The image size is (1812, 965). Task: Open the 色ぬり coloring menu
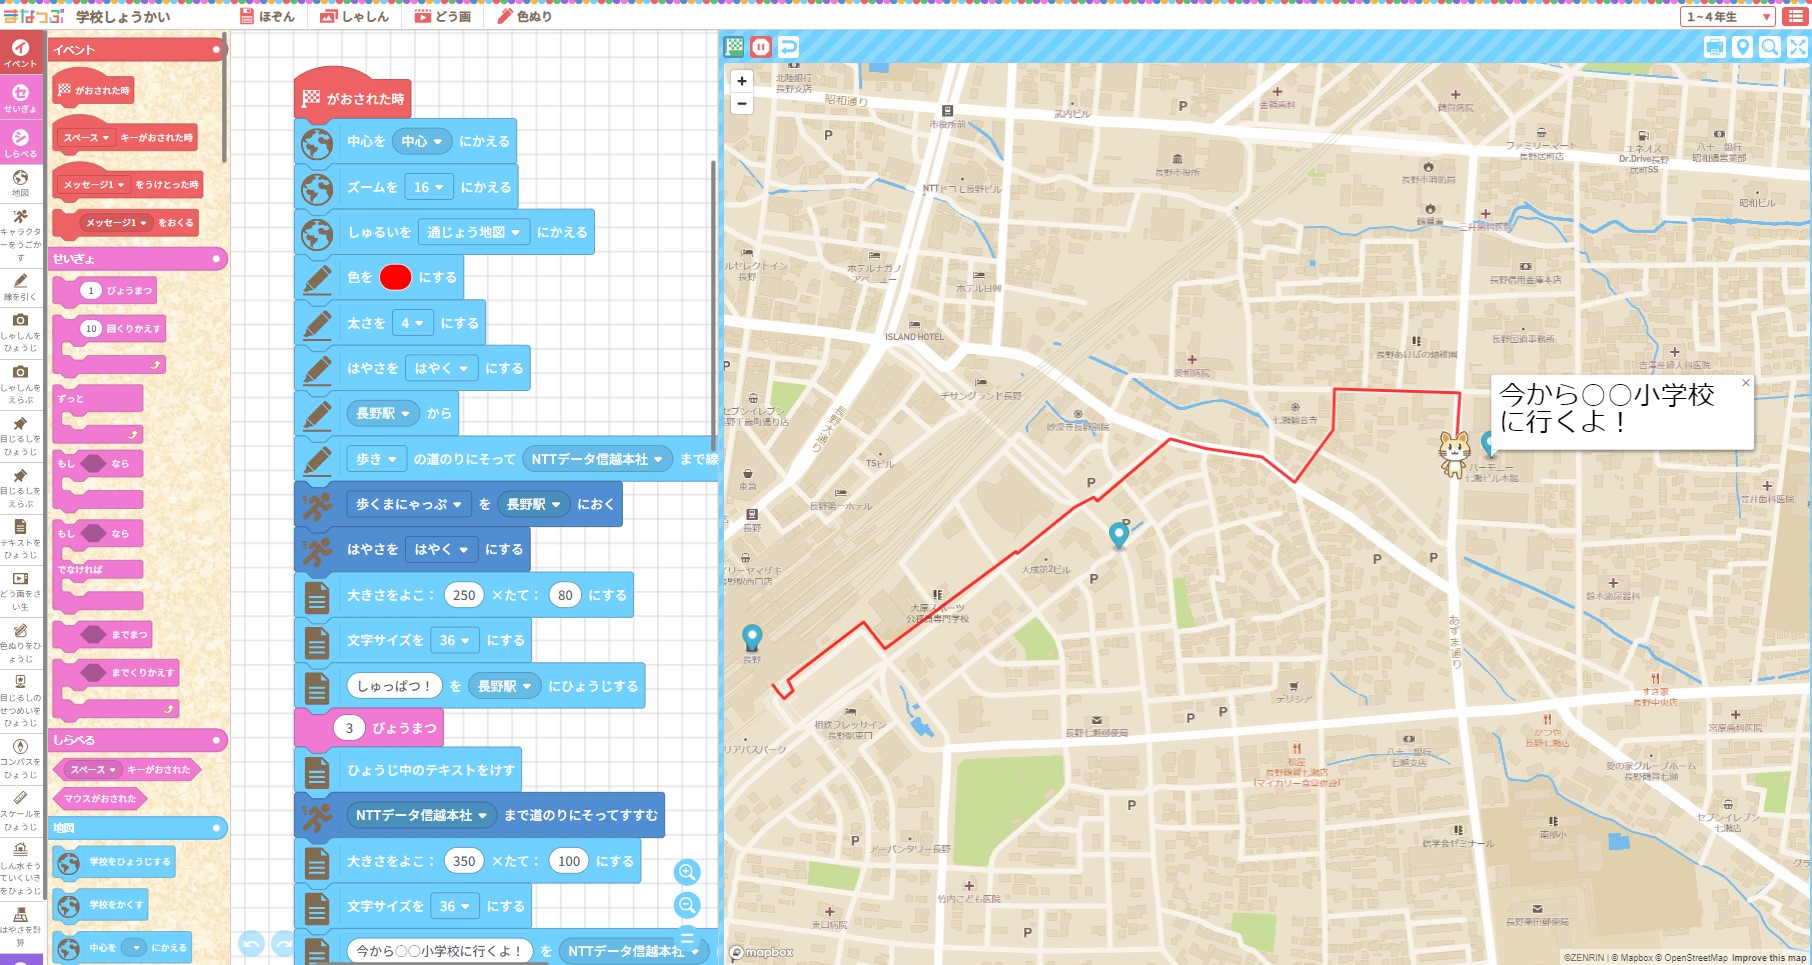(524, 16)
